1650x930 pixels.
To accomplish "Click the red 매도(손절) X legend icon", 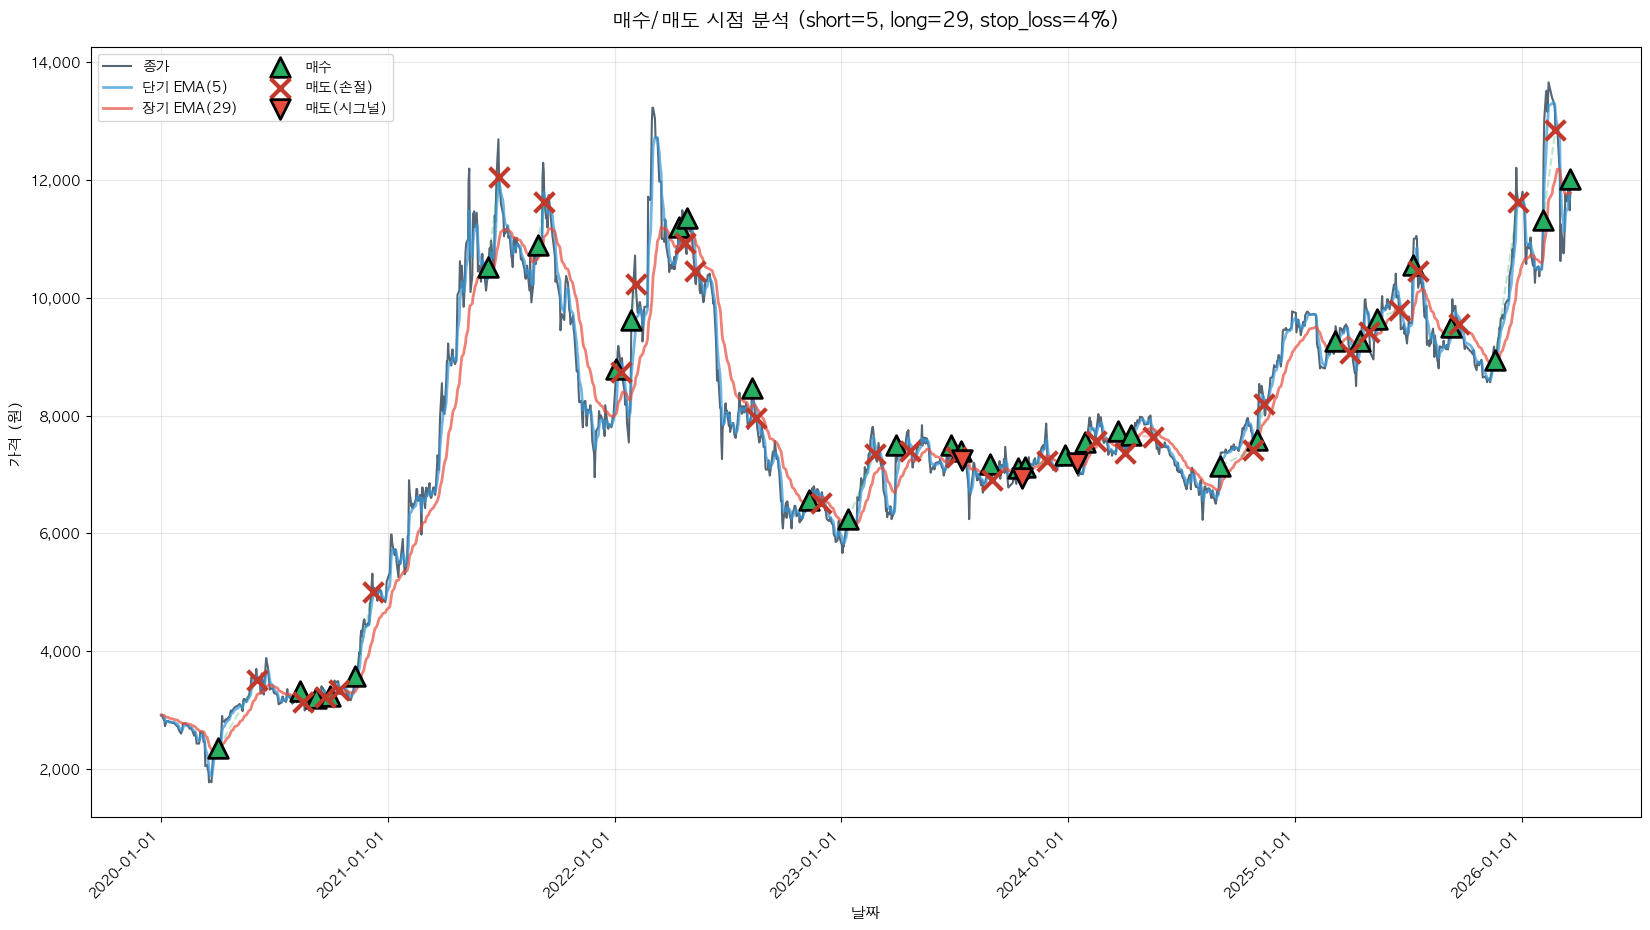I will pyautogui.click(x=280, y=88).
